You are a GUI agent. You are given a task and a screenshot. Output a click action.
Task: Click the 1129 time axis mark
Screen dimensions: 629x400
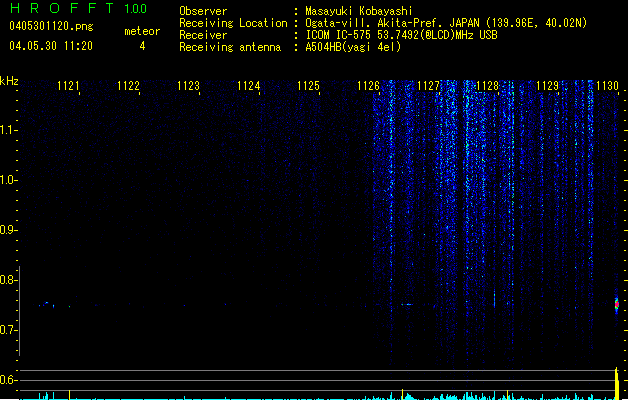coord(548,86)
